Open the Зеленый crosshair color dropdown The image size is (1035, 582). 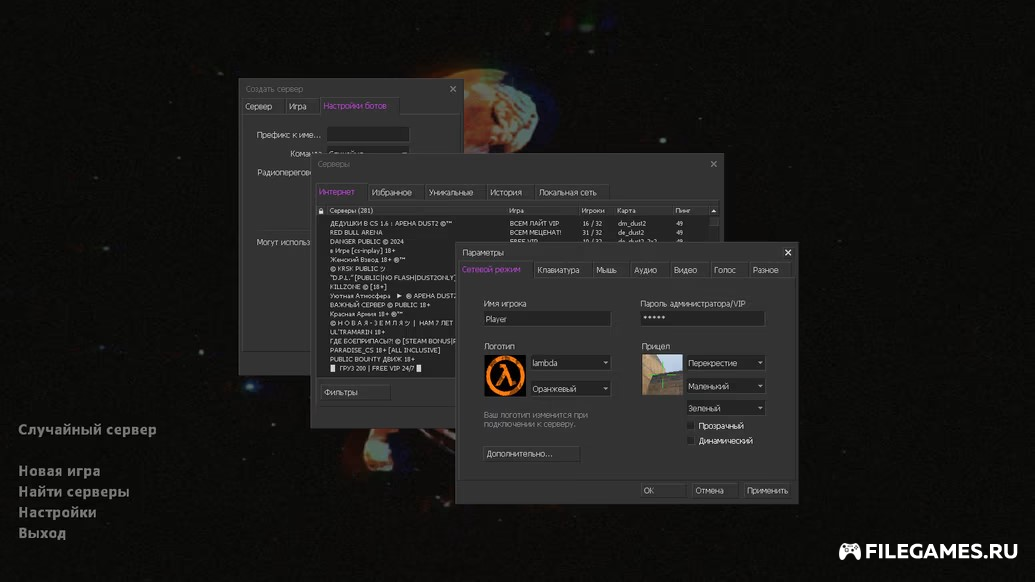(725, 408)
